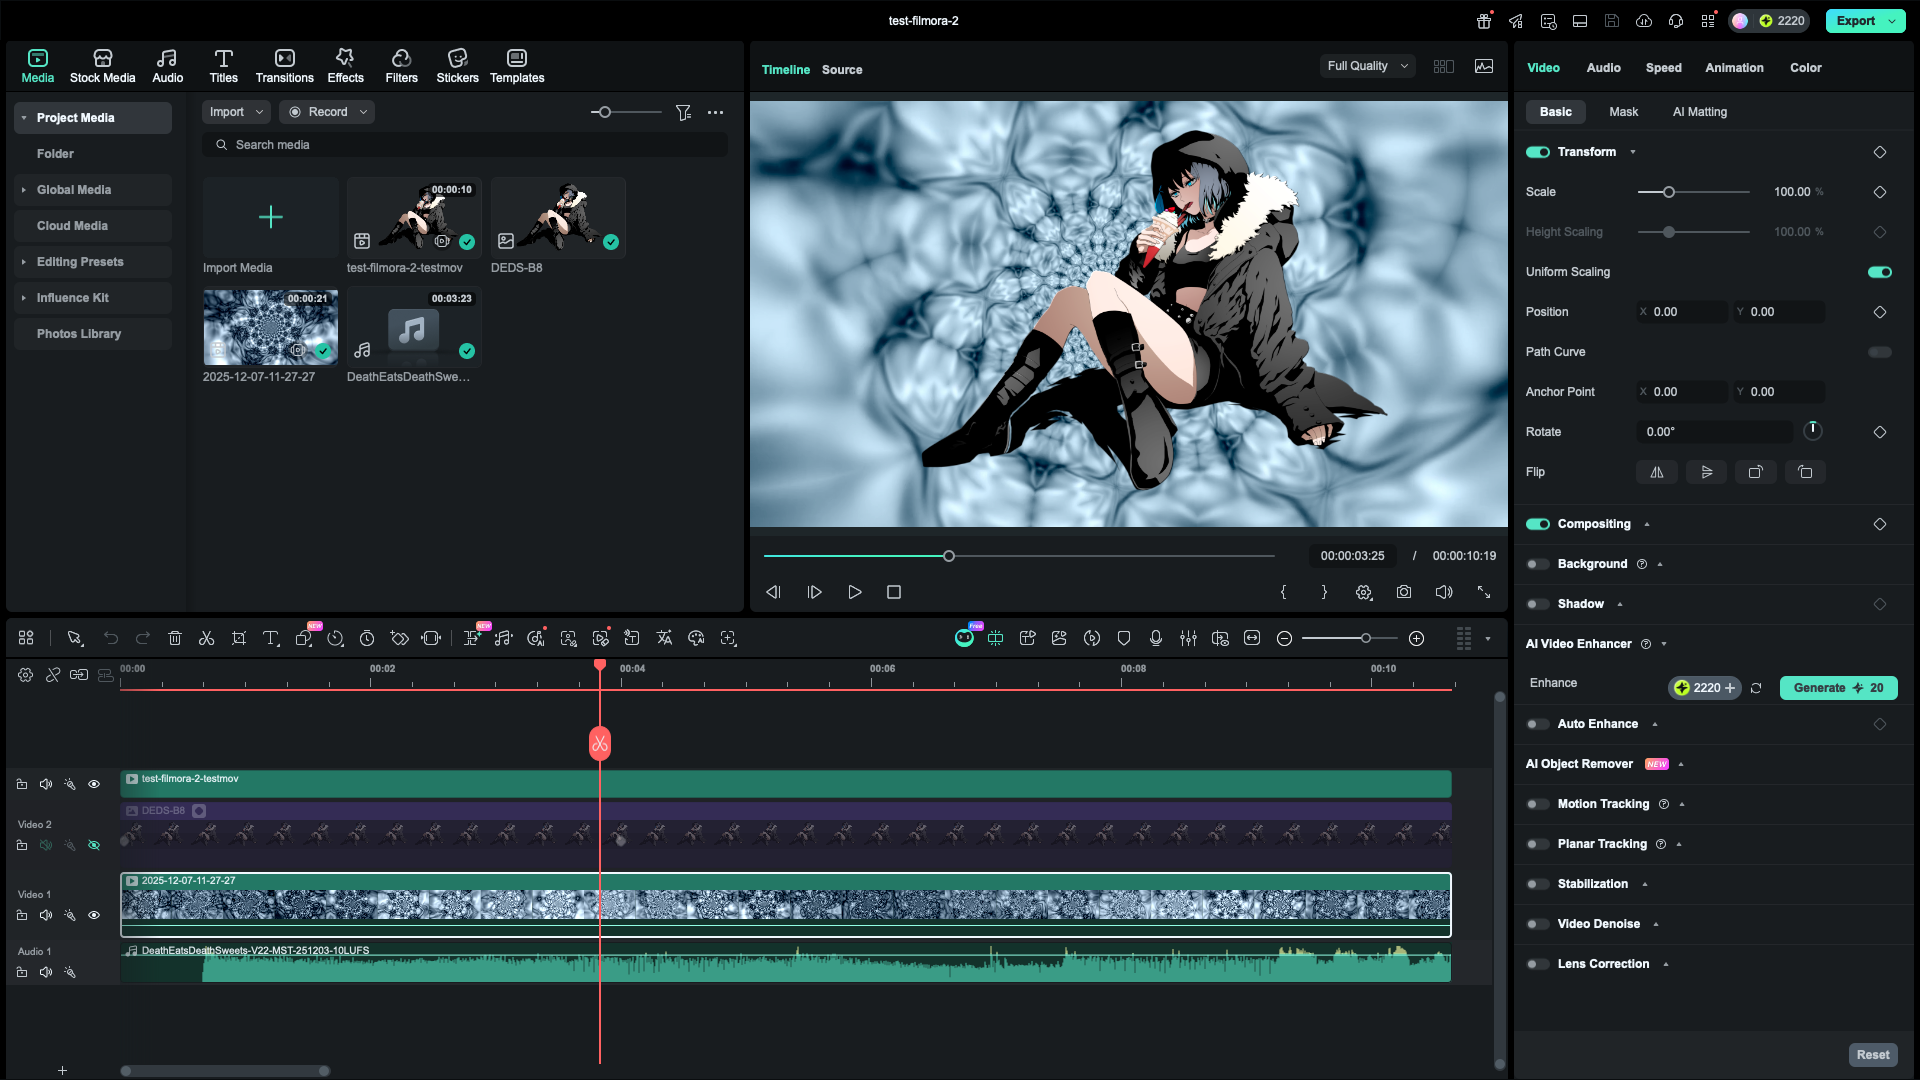This screenshot has width=1920, height=1080.
Task: Open the Import dropdown
Action: click(x=236, y=112)
